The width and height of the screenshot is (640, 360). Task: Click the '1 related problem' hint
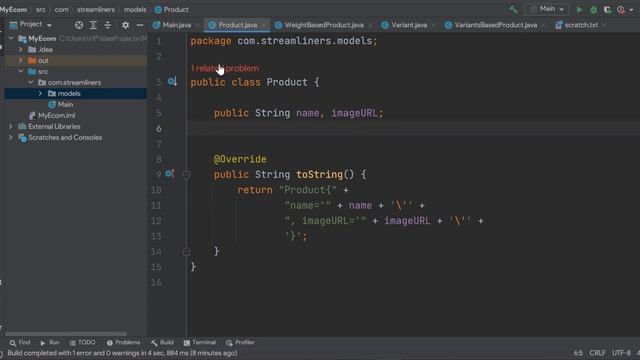(225, 69)
